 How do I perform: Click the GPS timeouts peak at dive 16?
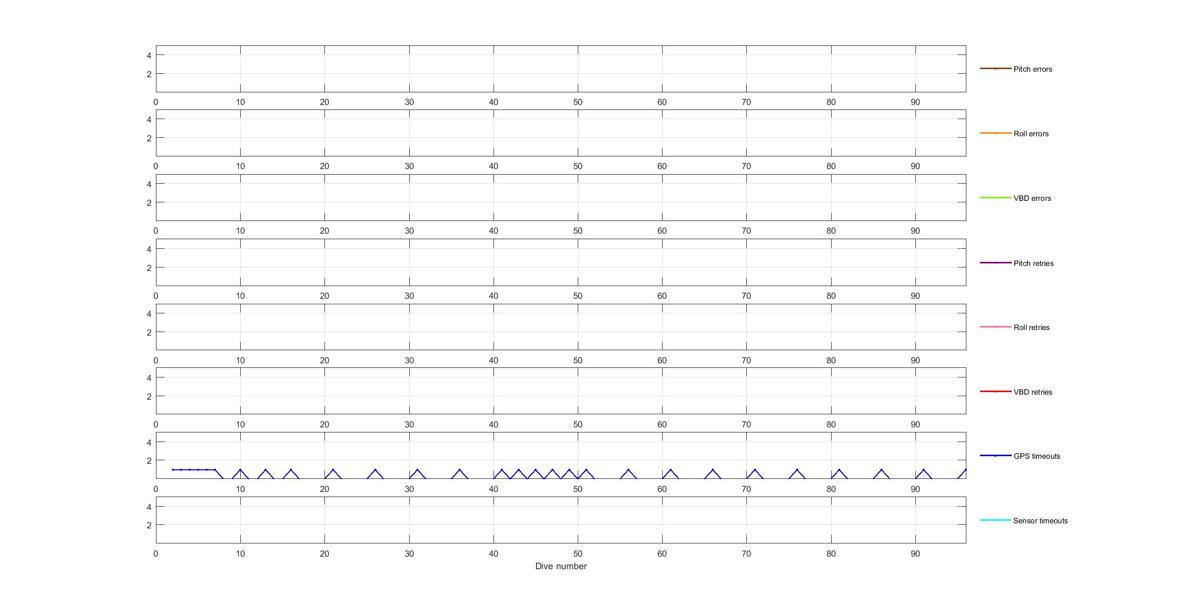[291, 470]
